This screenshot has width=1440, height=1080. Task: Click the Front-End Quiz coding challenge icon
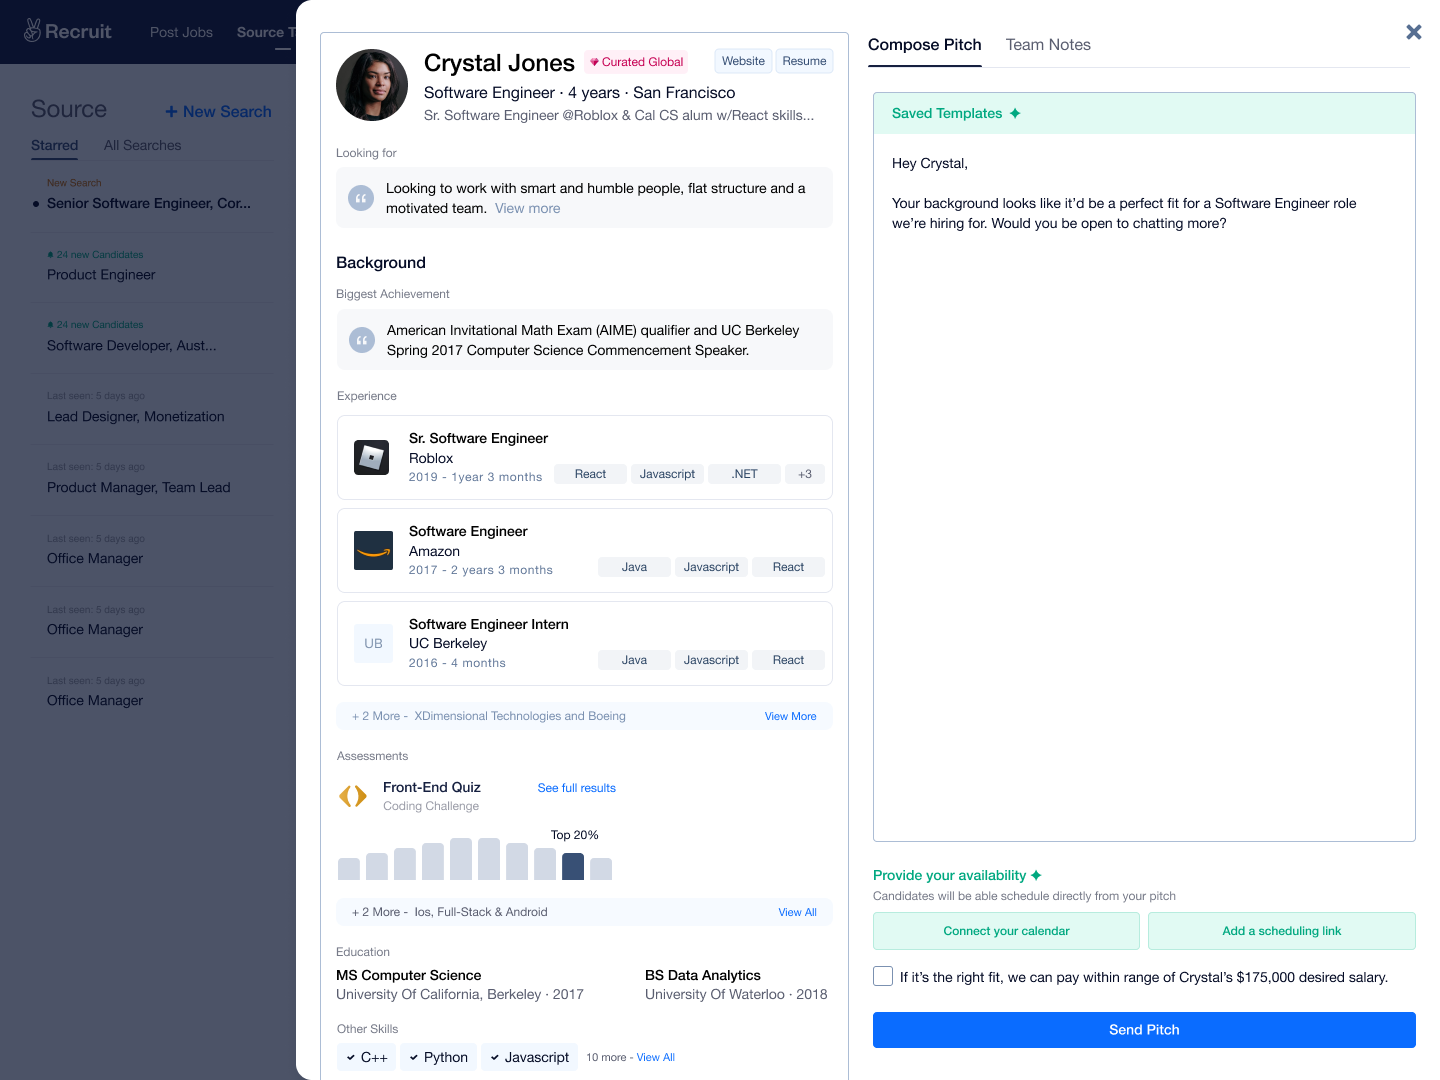(353, 795)
